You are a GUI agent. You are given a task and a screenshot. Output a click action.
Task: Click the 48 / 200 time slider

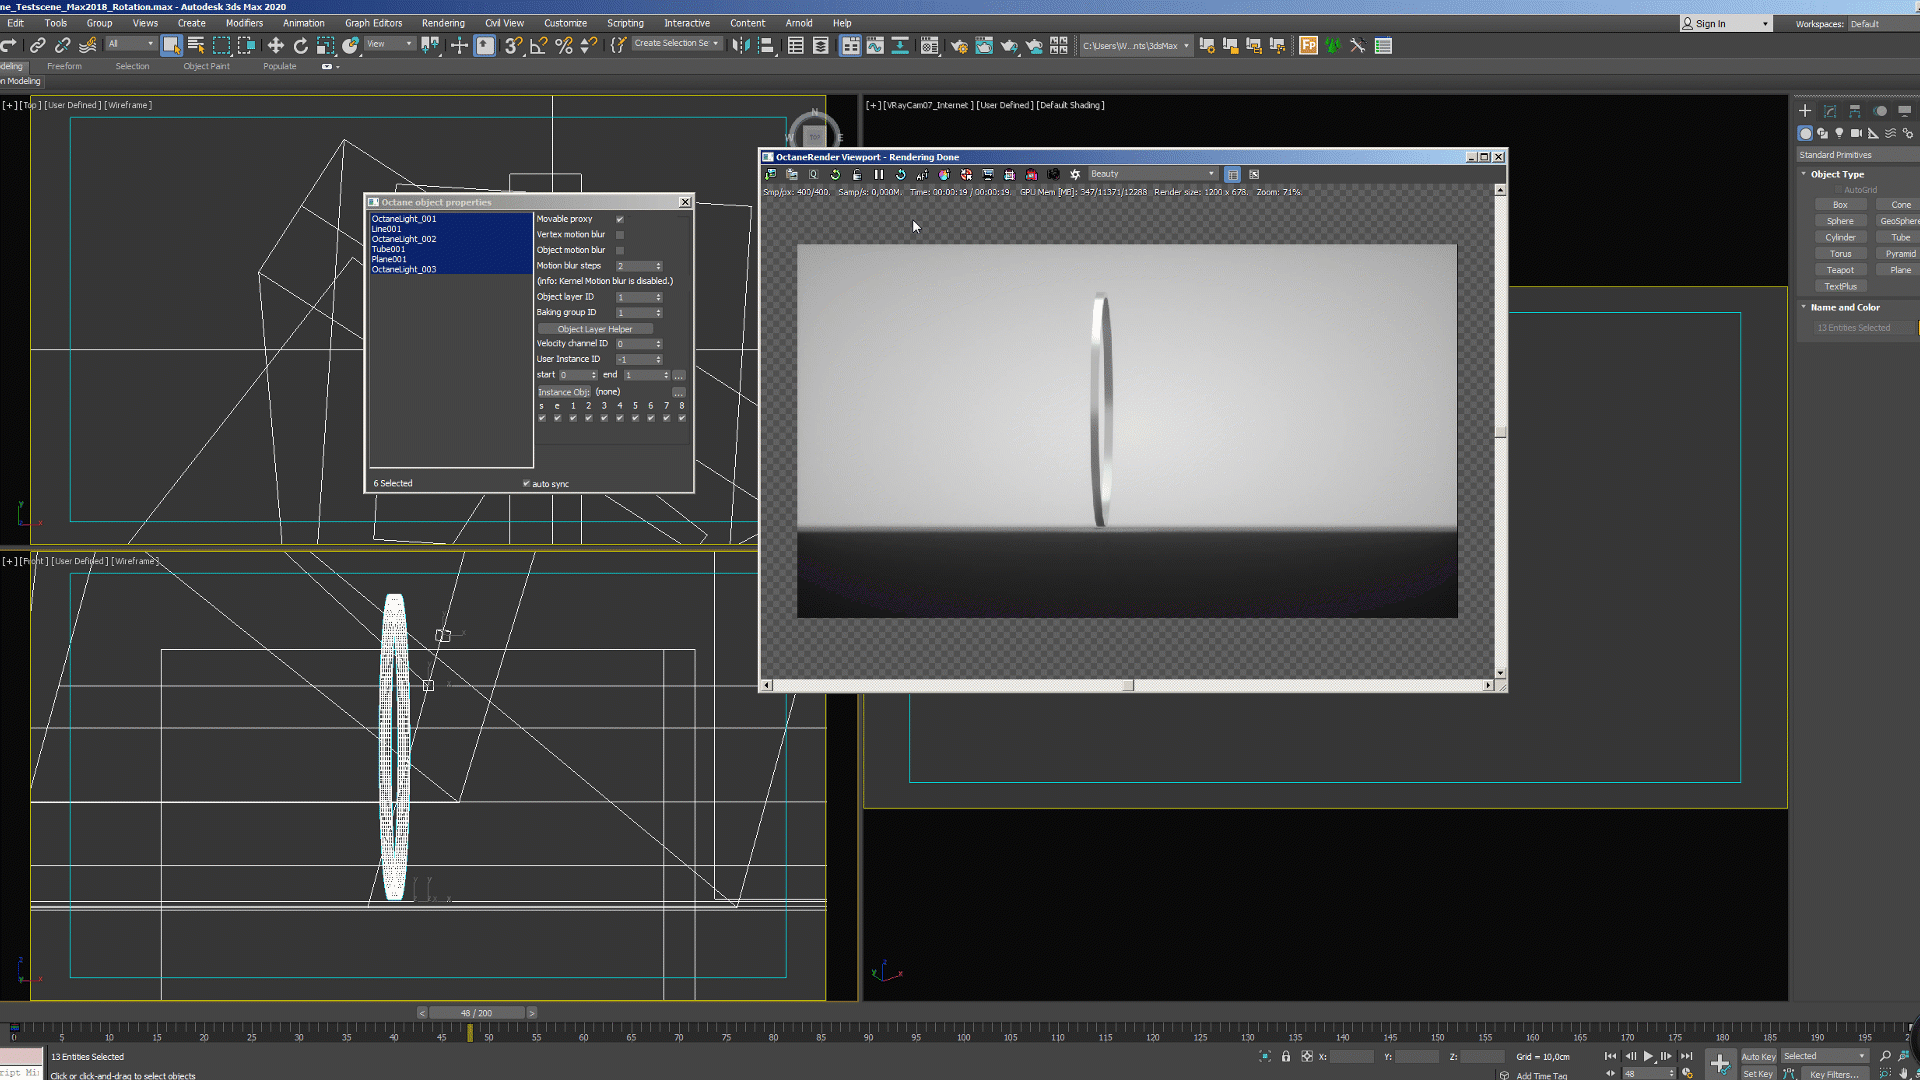point(476,1013)
